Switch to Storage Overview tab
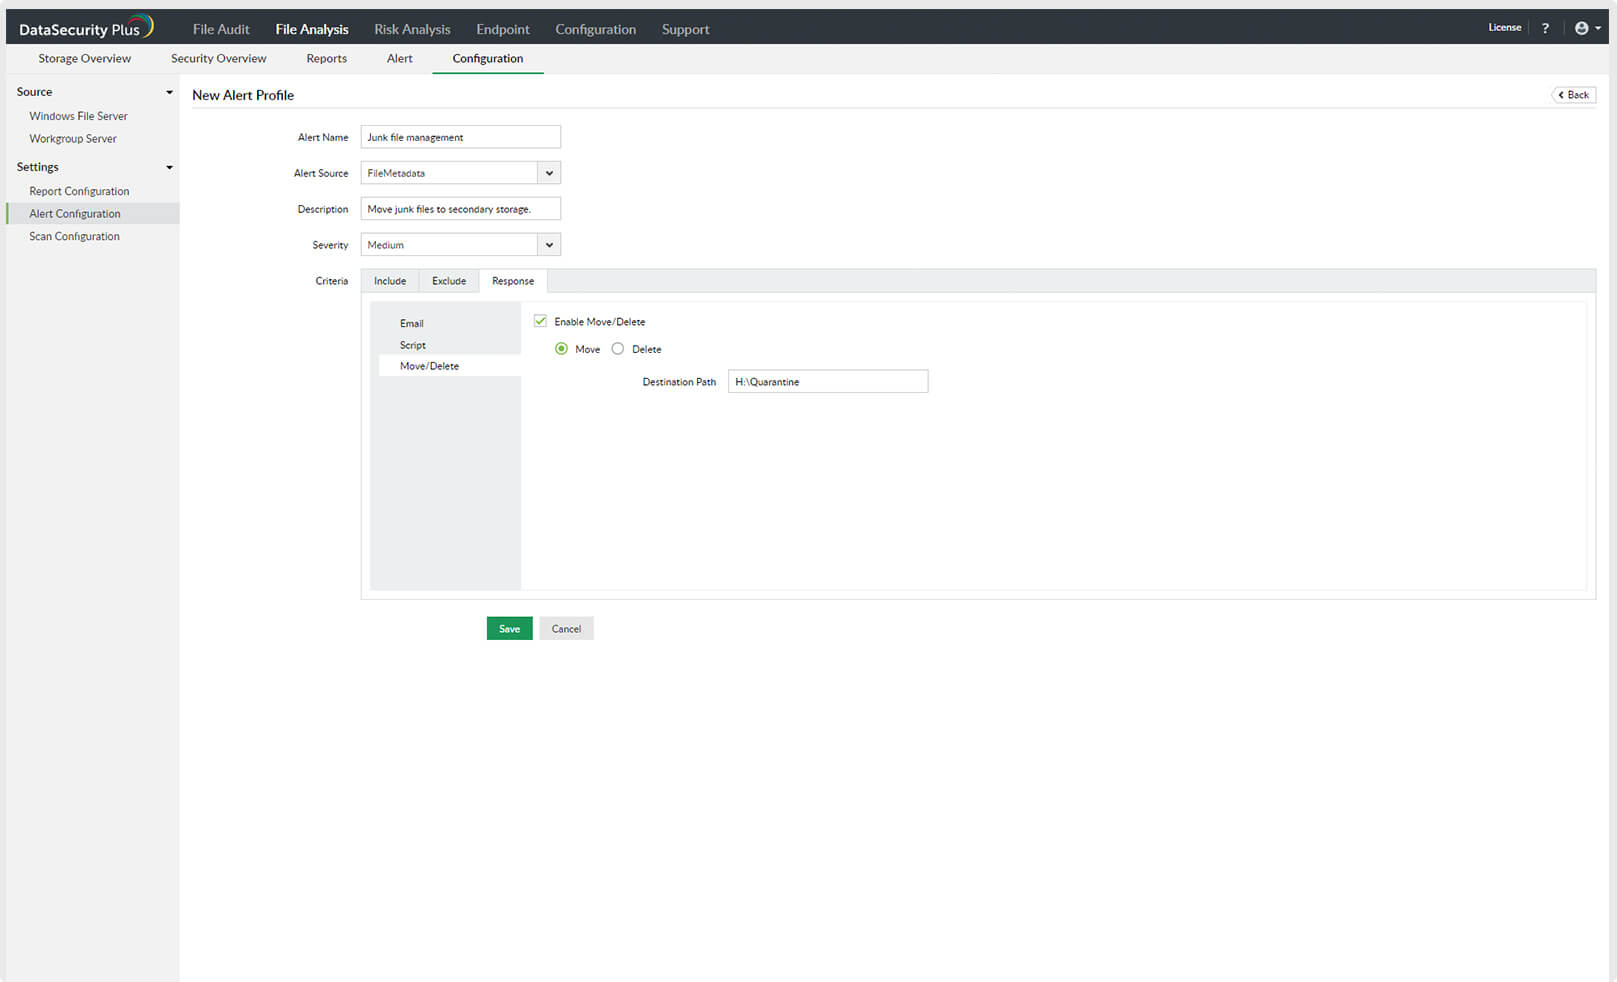Viewport: 1617px width, 982px height. [84, 58]
